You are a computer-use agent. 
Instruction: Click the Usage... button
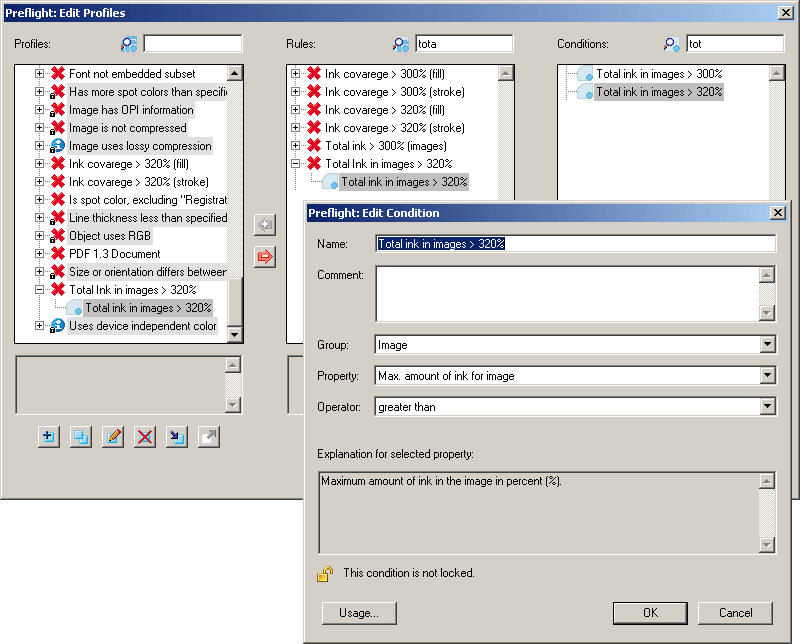(359, 613)
